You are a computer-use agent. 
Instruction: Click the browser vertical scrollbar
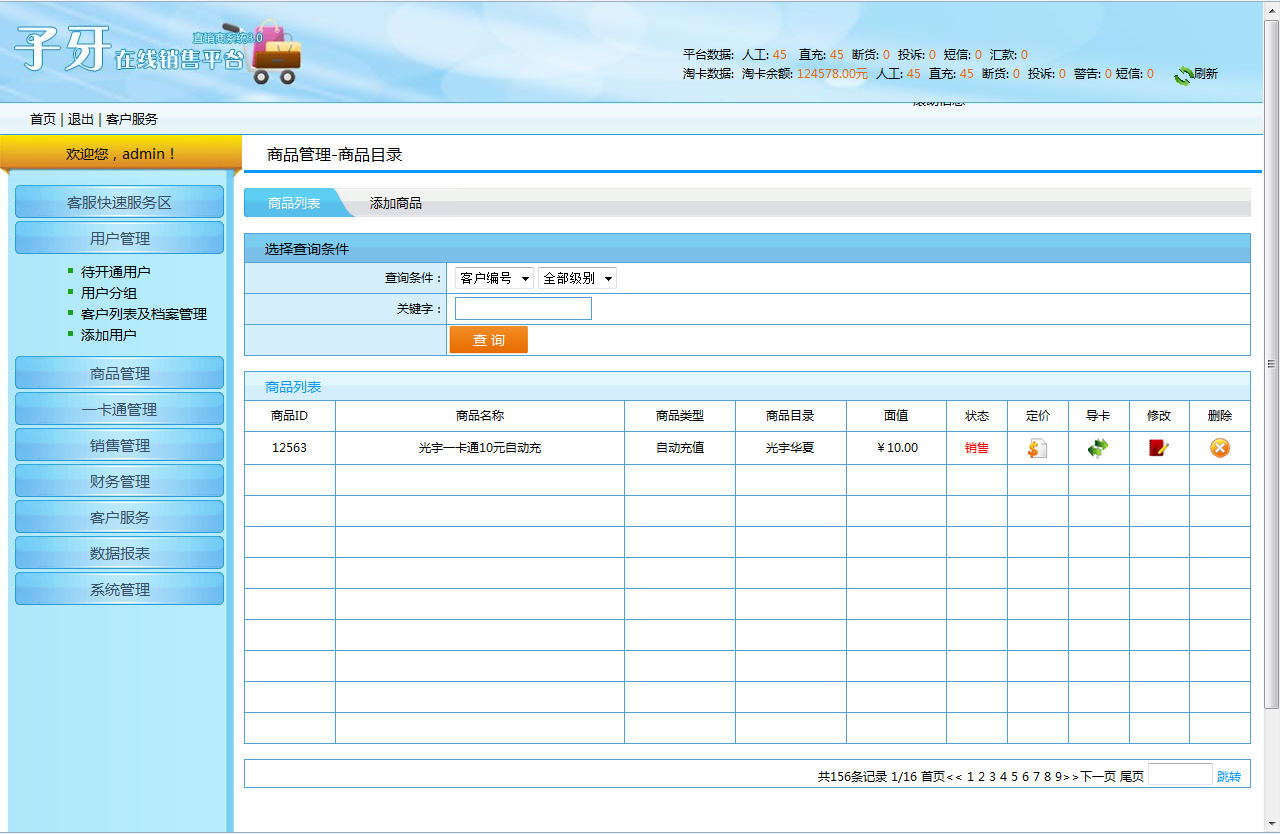pos(1272,364)
